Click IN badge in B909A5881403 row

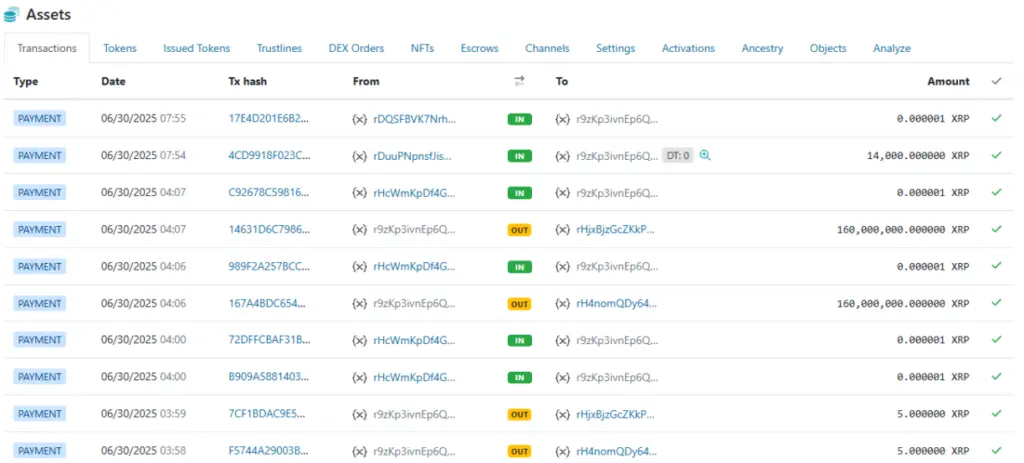[x=520, y=377]
